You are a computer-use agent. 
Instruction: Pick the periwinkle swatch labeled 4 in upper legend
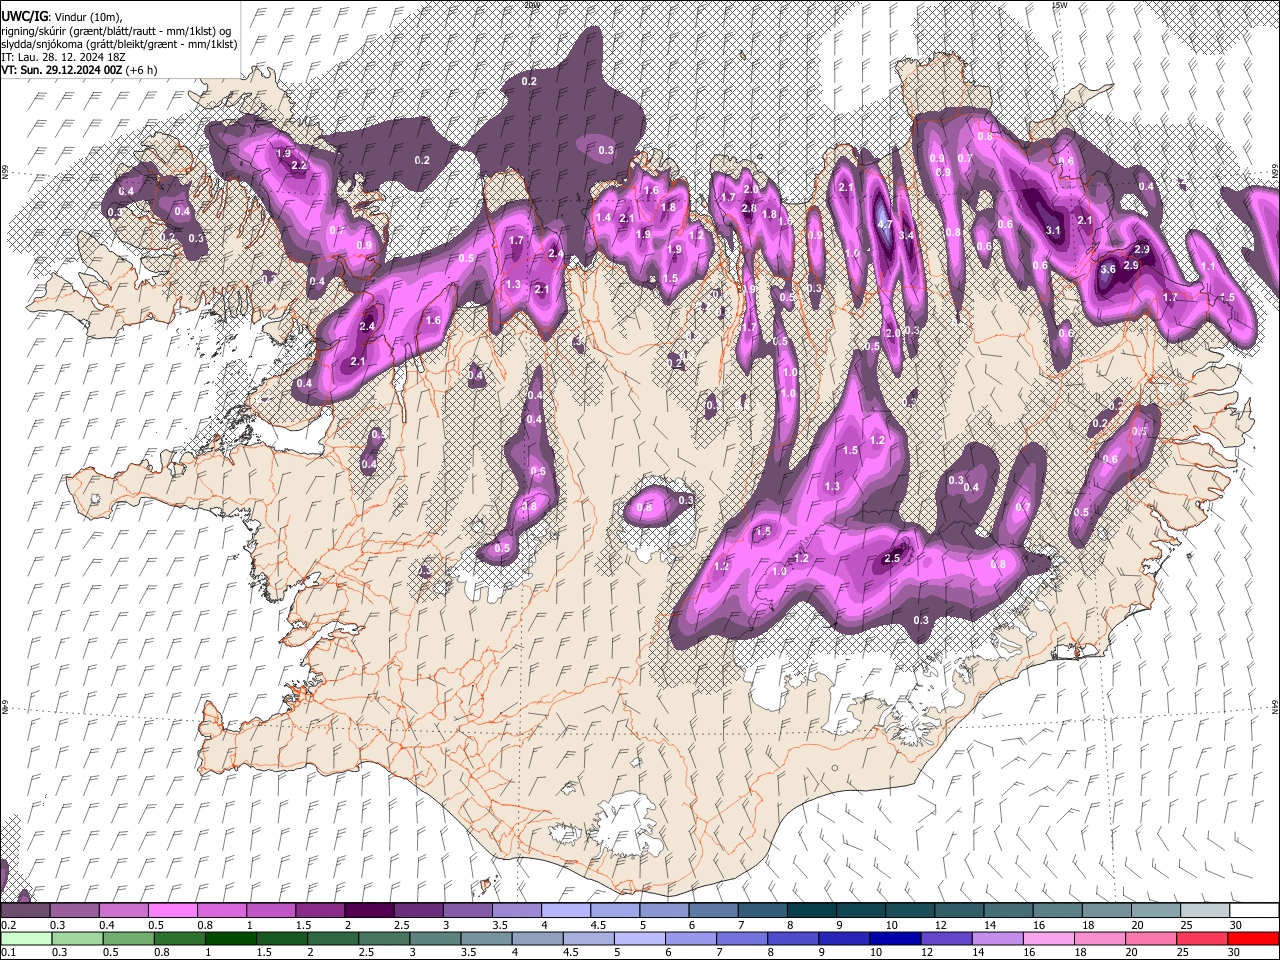point(566,911)
